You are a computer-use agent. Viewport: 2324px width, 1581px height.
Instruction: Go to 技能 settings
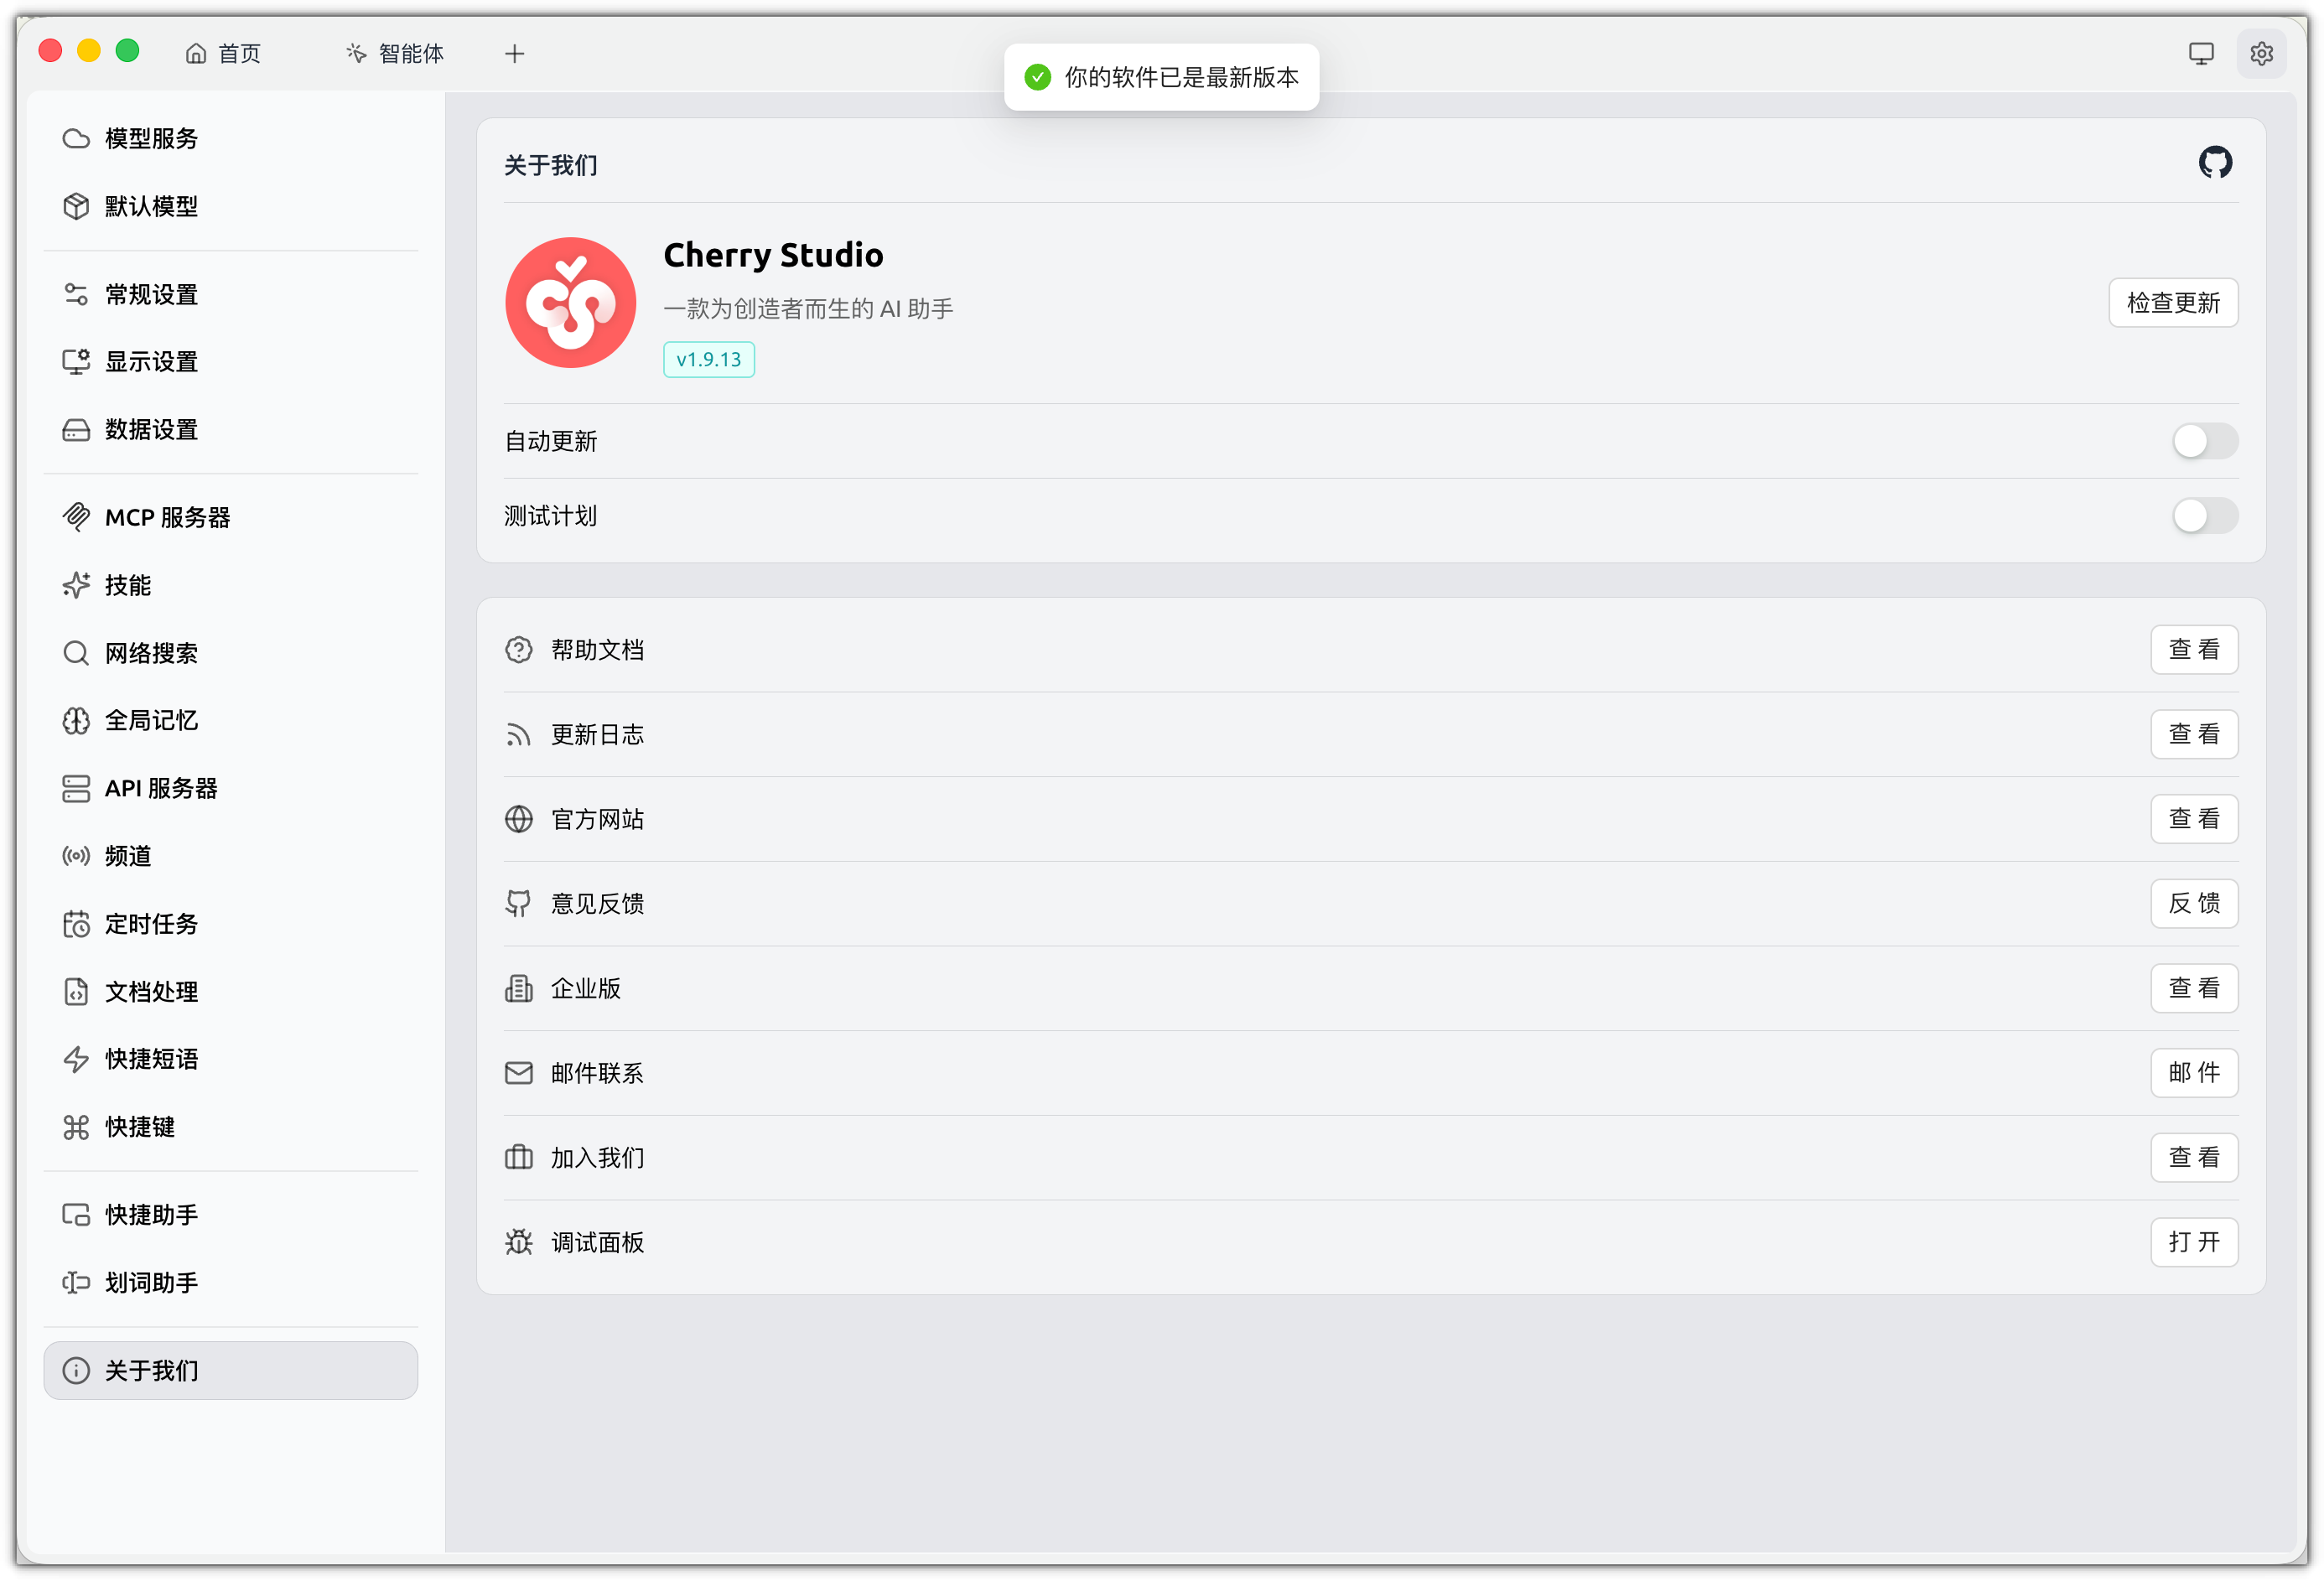[231, 585]
